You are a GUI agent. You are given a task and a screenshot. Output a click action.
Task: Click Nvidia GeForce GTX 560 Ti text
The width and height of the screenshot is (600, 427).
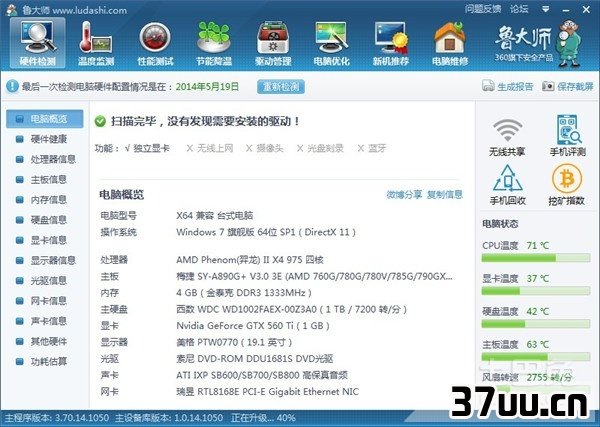pyautogui.click(x=253, y=326)
